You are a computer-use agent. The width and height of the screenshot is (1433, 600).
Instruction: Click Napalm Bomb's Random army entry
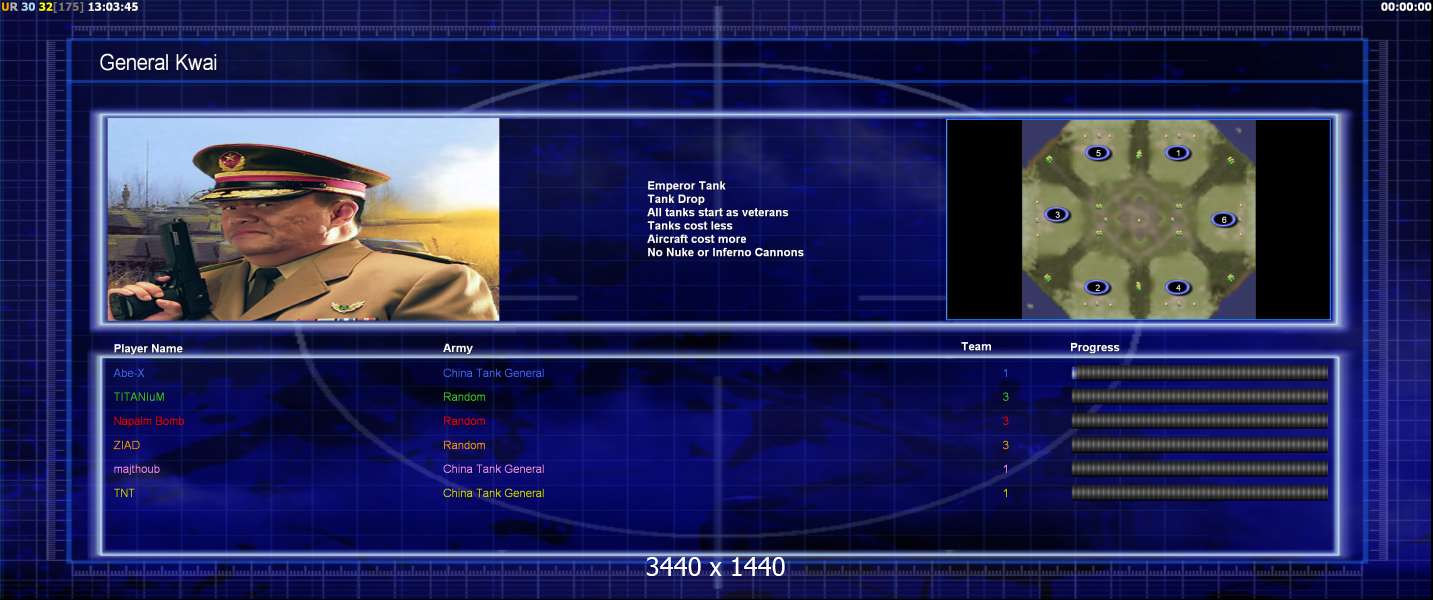pos(464,421)
